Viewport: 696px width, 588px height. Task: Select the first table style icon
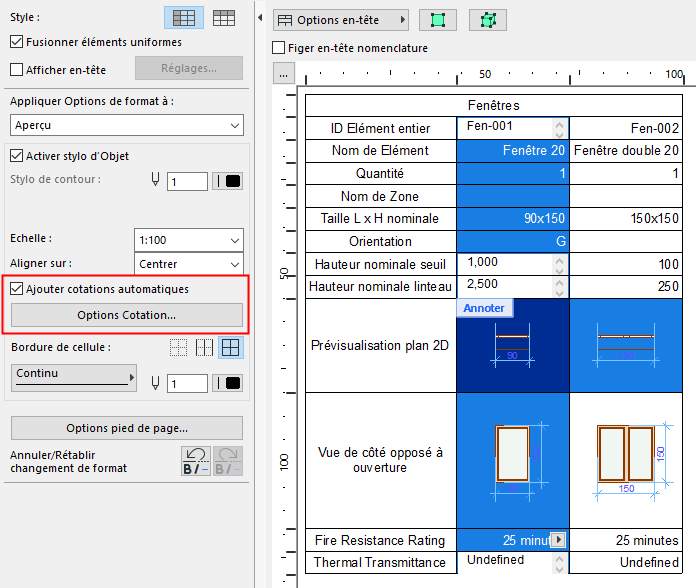pos(184,18)
